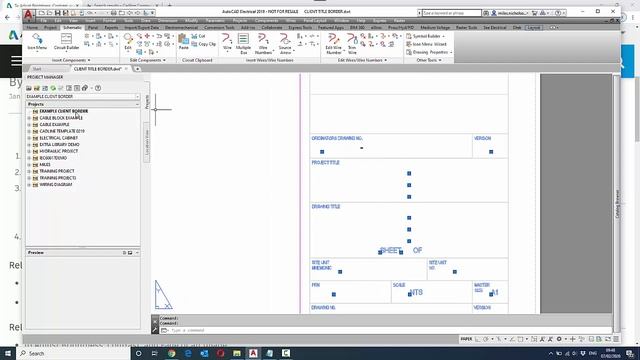The image size is (640, 360).
Task: Click the Copy Clip button
Action: pos(203,44)
